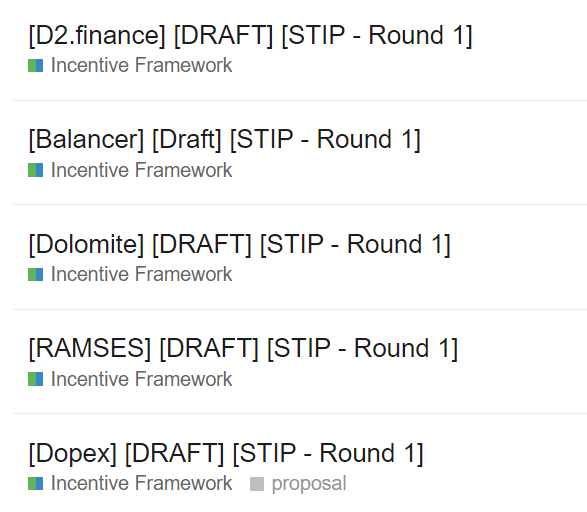Click green-blue category badge under Balancer
The height and width of the screenshot is (512, 587).
pyautogui.click(x=36, y=170)
